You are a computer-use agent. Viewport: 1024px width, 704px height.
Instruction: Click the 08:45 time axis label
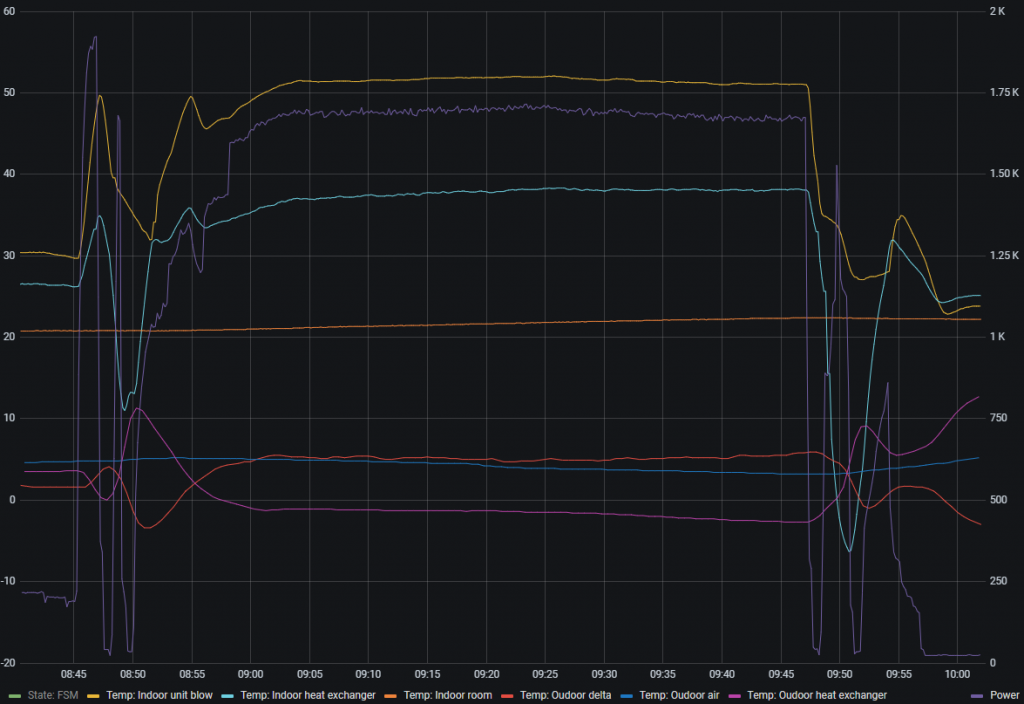pyautogui.click(x=74, y=674)
